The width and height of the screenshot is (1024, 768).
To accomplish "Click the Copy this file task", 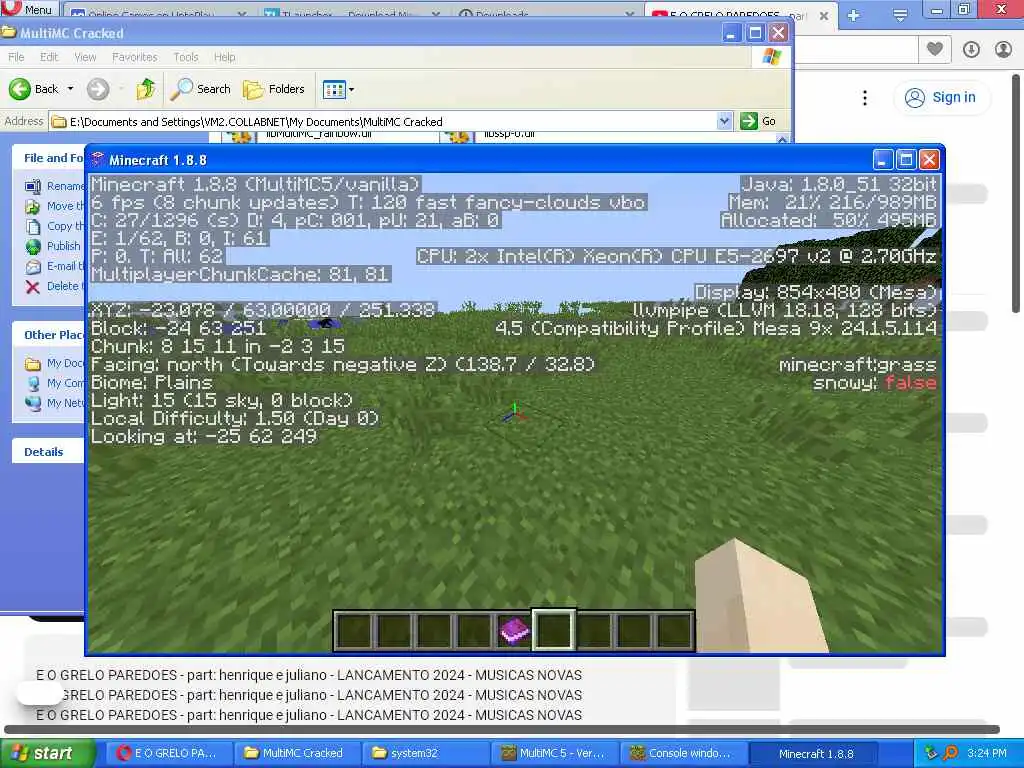I will tap(55, 226).
